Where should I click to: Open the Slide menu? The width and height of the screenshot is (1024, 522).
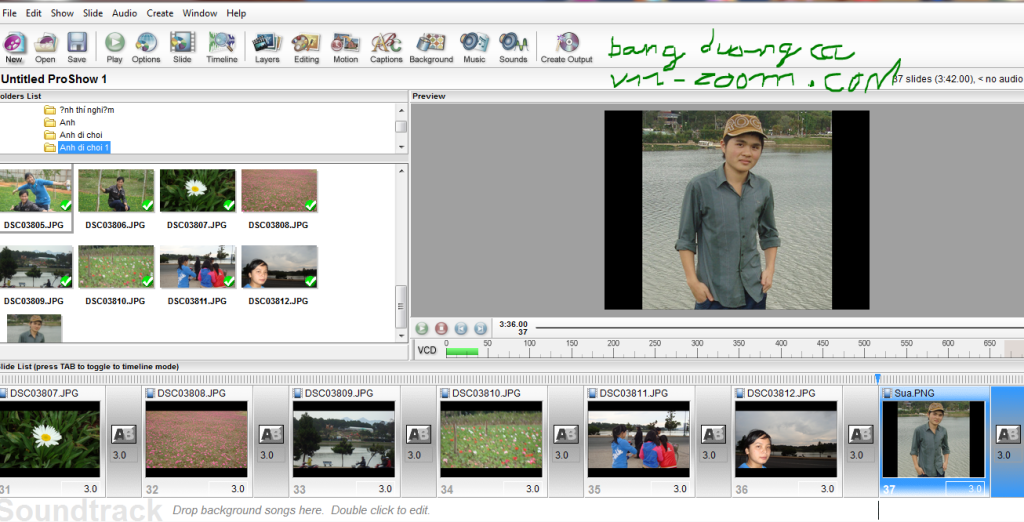point(93,13)
